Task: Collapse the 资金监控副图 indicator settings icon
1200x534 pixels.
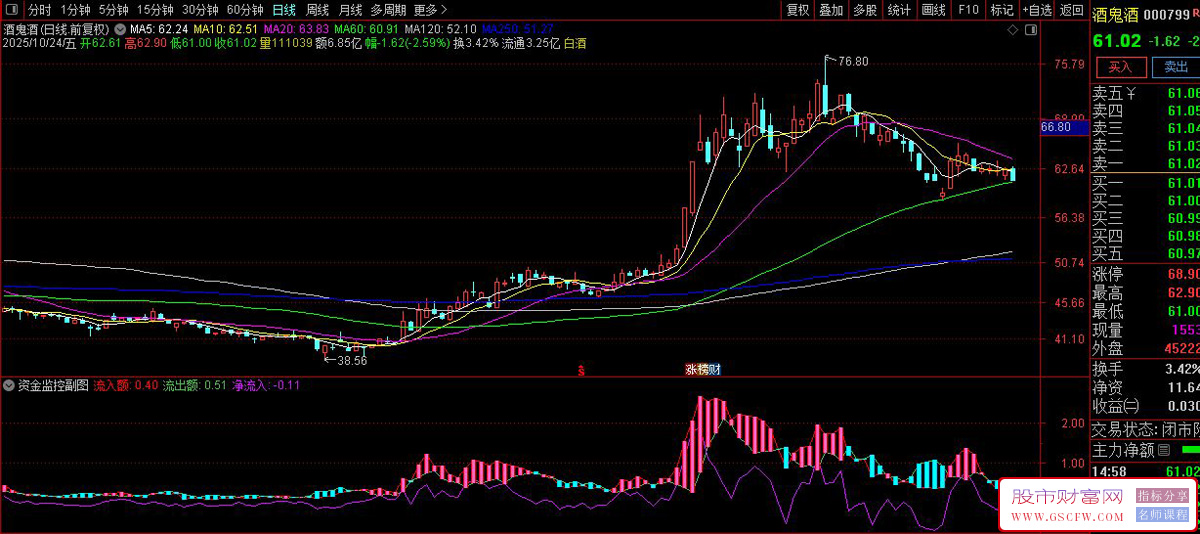Action: [10, 385]
